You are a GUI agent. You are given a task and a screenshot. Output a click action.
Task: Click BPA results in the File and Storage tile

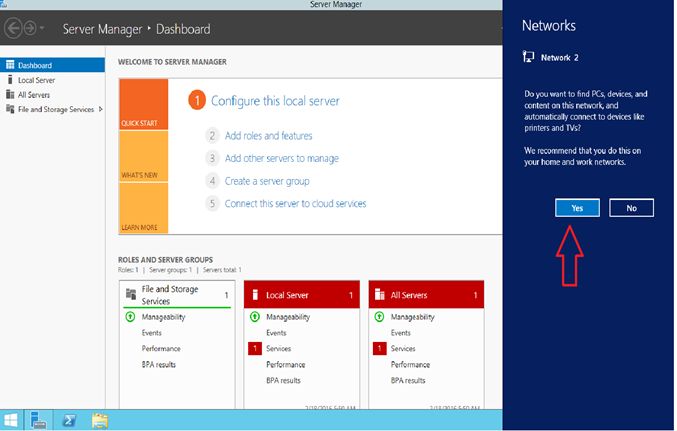(x=158, y=364)
